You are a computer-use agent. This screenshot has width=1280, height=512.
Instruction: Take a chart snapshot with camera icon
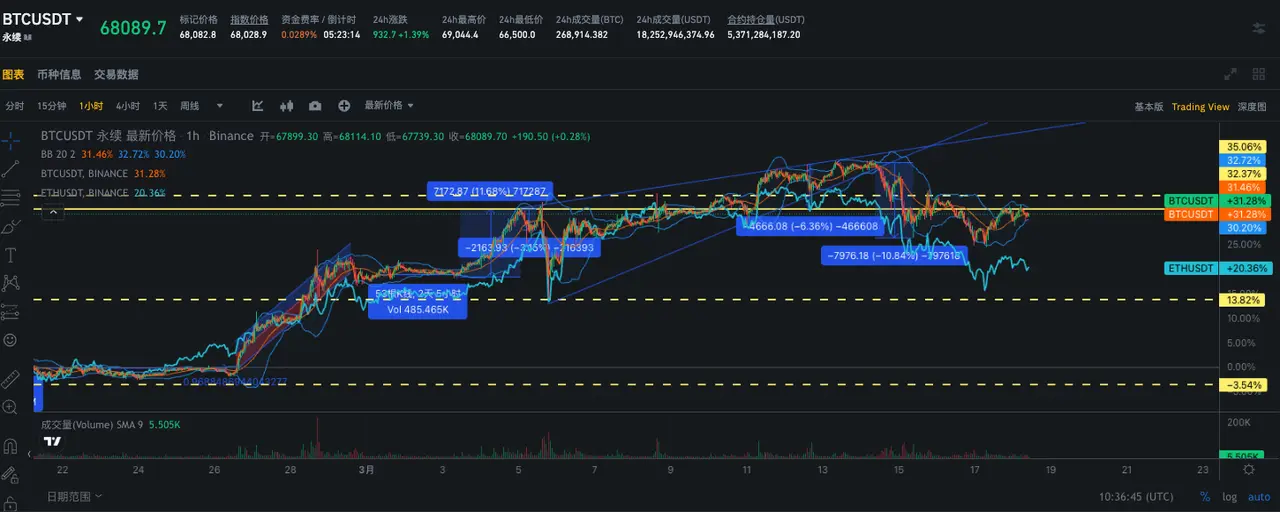[315, 106]
